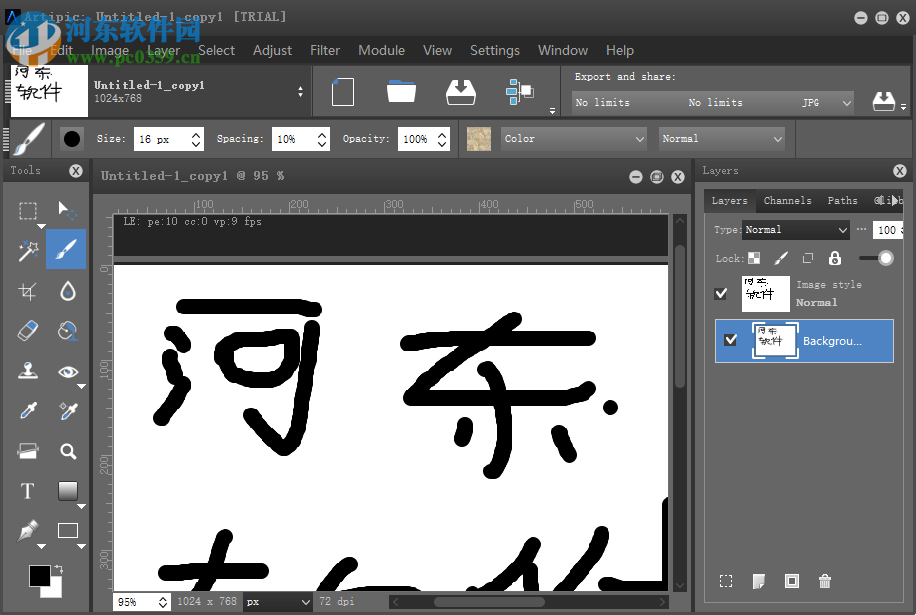Open the Filter menu
Image resolution: width=916 pixels, height=615 pixels.
[x=327, y=50]
